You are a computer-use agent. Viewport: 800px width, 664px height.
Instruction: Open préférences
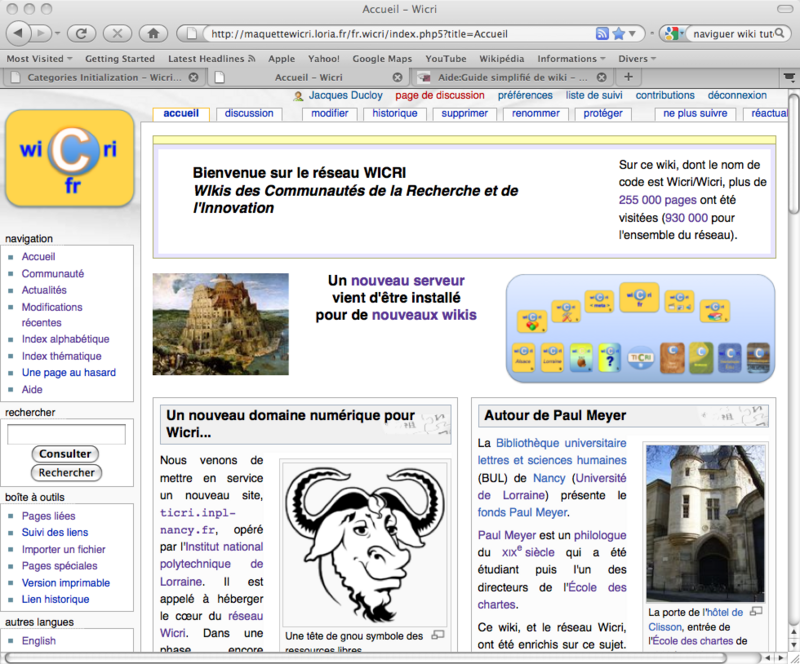[525, 95]
